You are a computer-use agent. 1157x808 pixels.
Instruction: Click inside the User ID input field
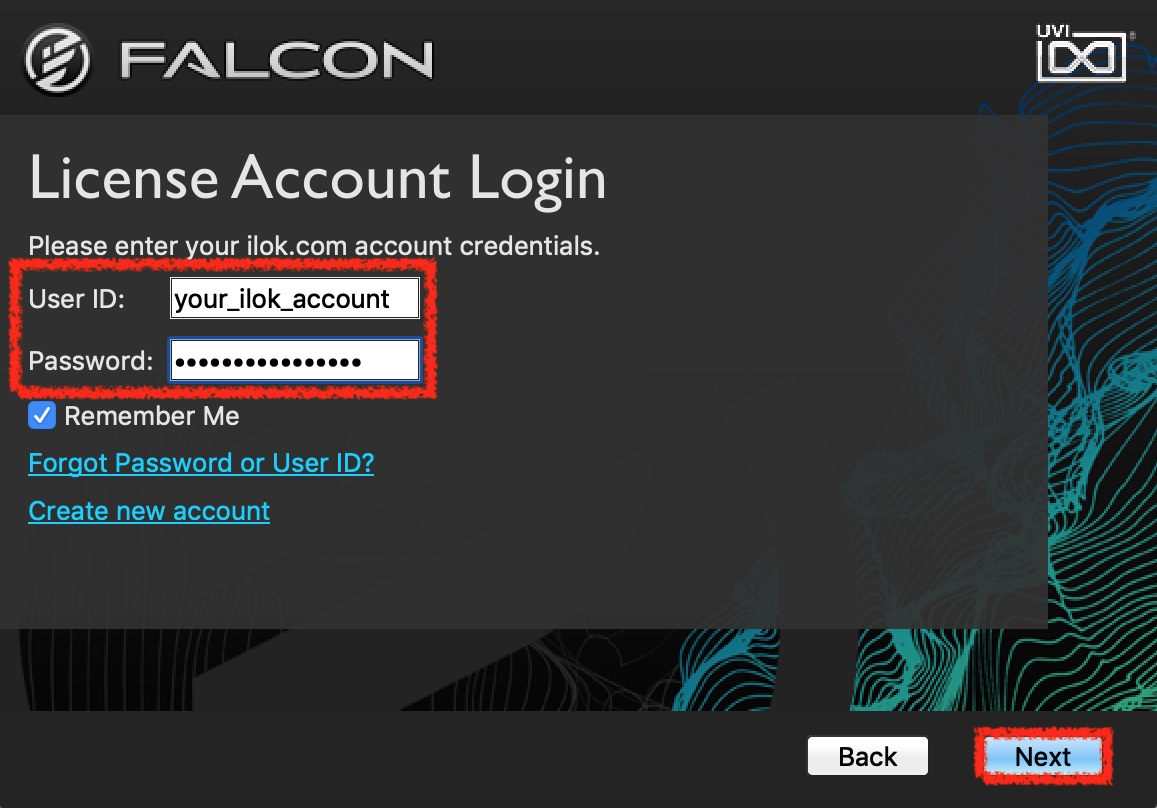click(293, 297)
